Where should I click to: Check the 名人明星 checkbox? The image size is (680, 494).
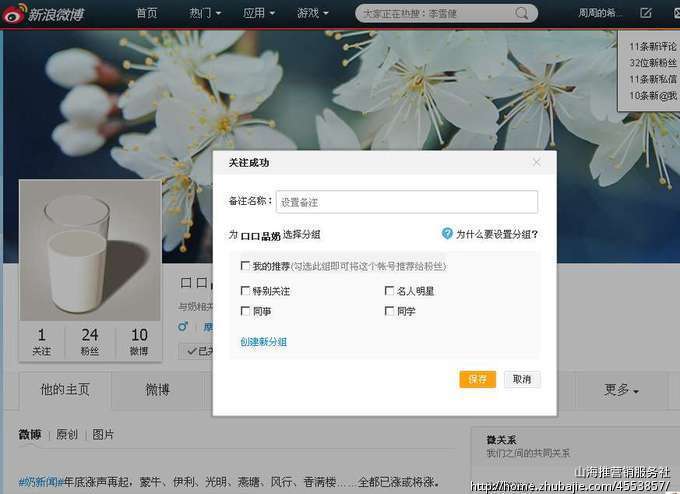click(x=389, y=290)
